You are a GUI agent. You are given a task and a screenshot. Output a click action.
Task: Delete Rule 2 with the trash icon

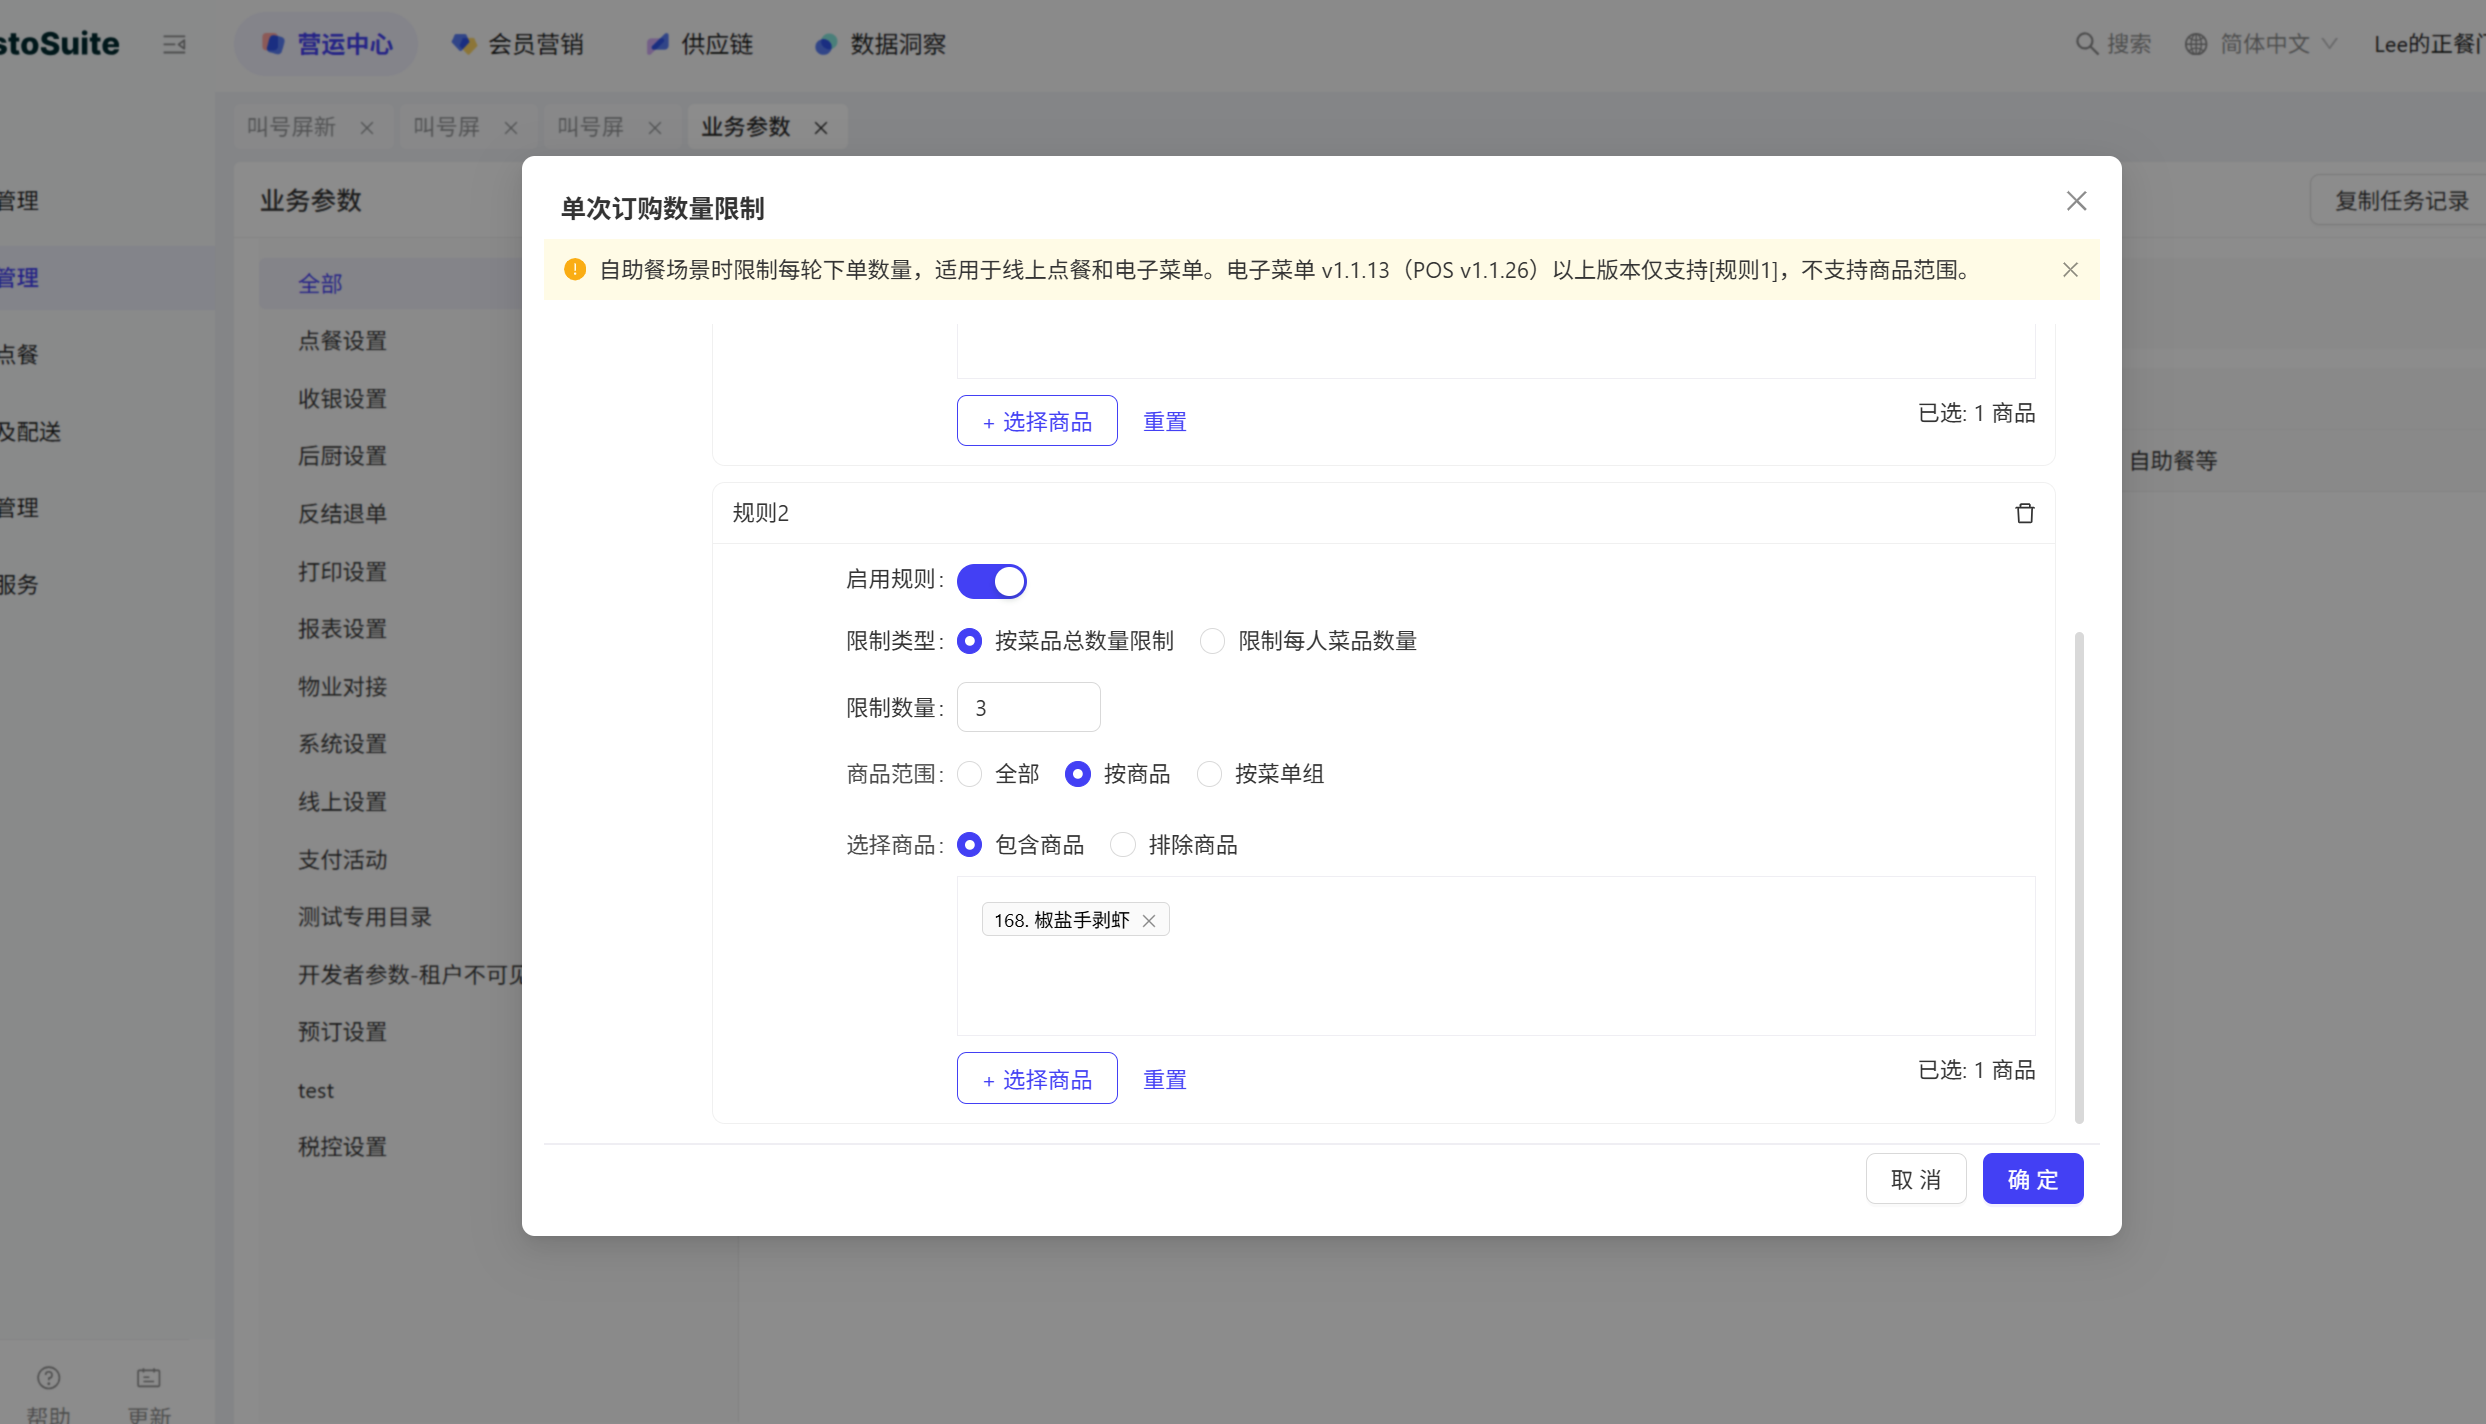pos(2024,513)
